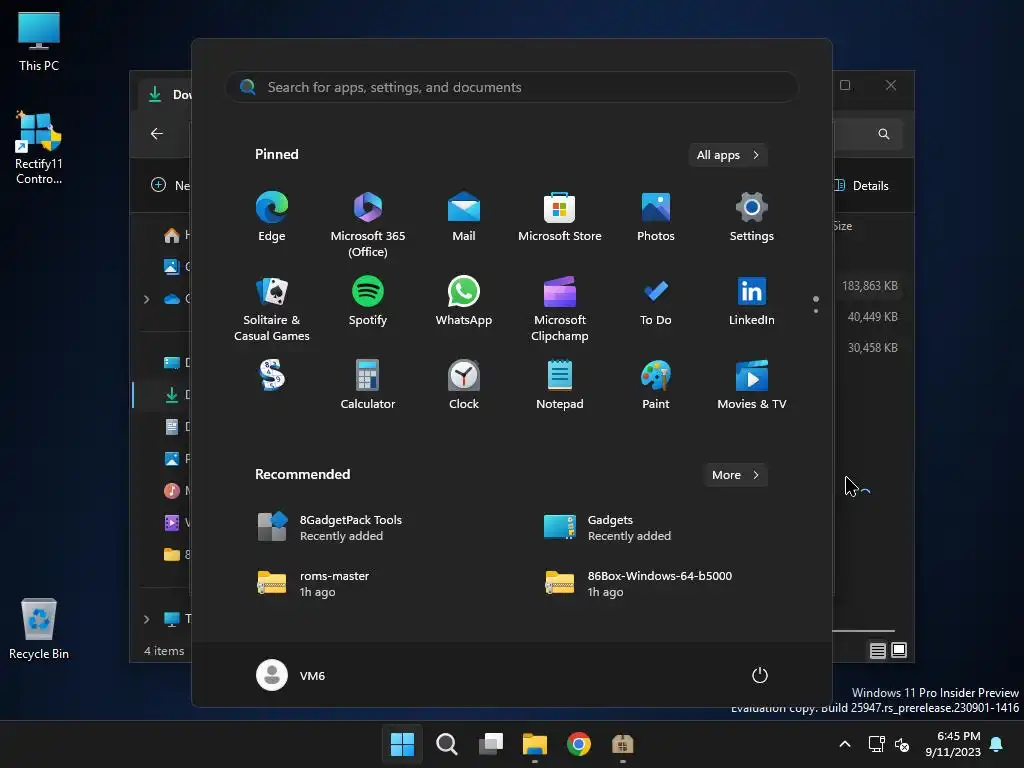Select Home in File Explorer sidebar
1024x768 pixels.
tap(177, 235)
